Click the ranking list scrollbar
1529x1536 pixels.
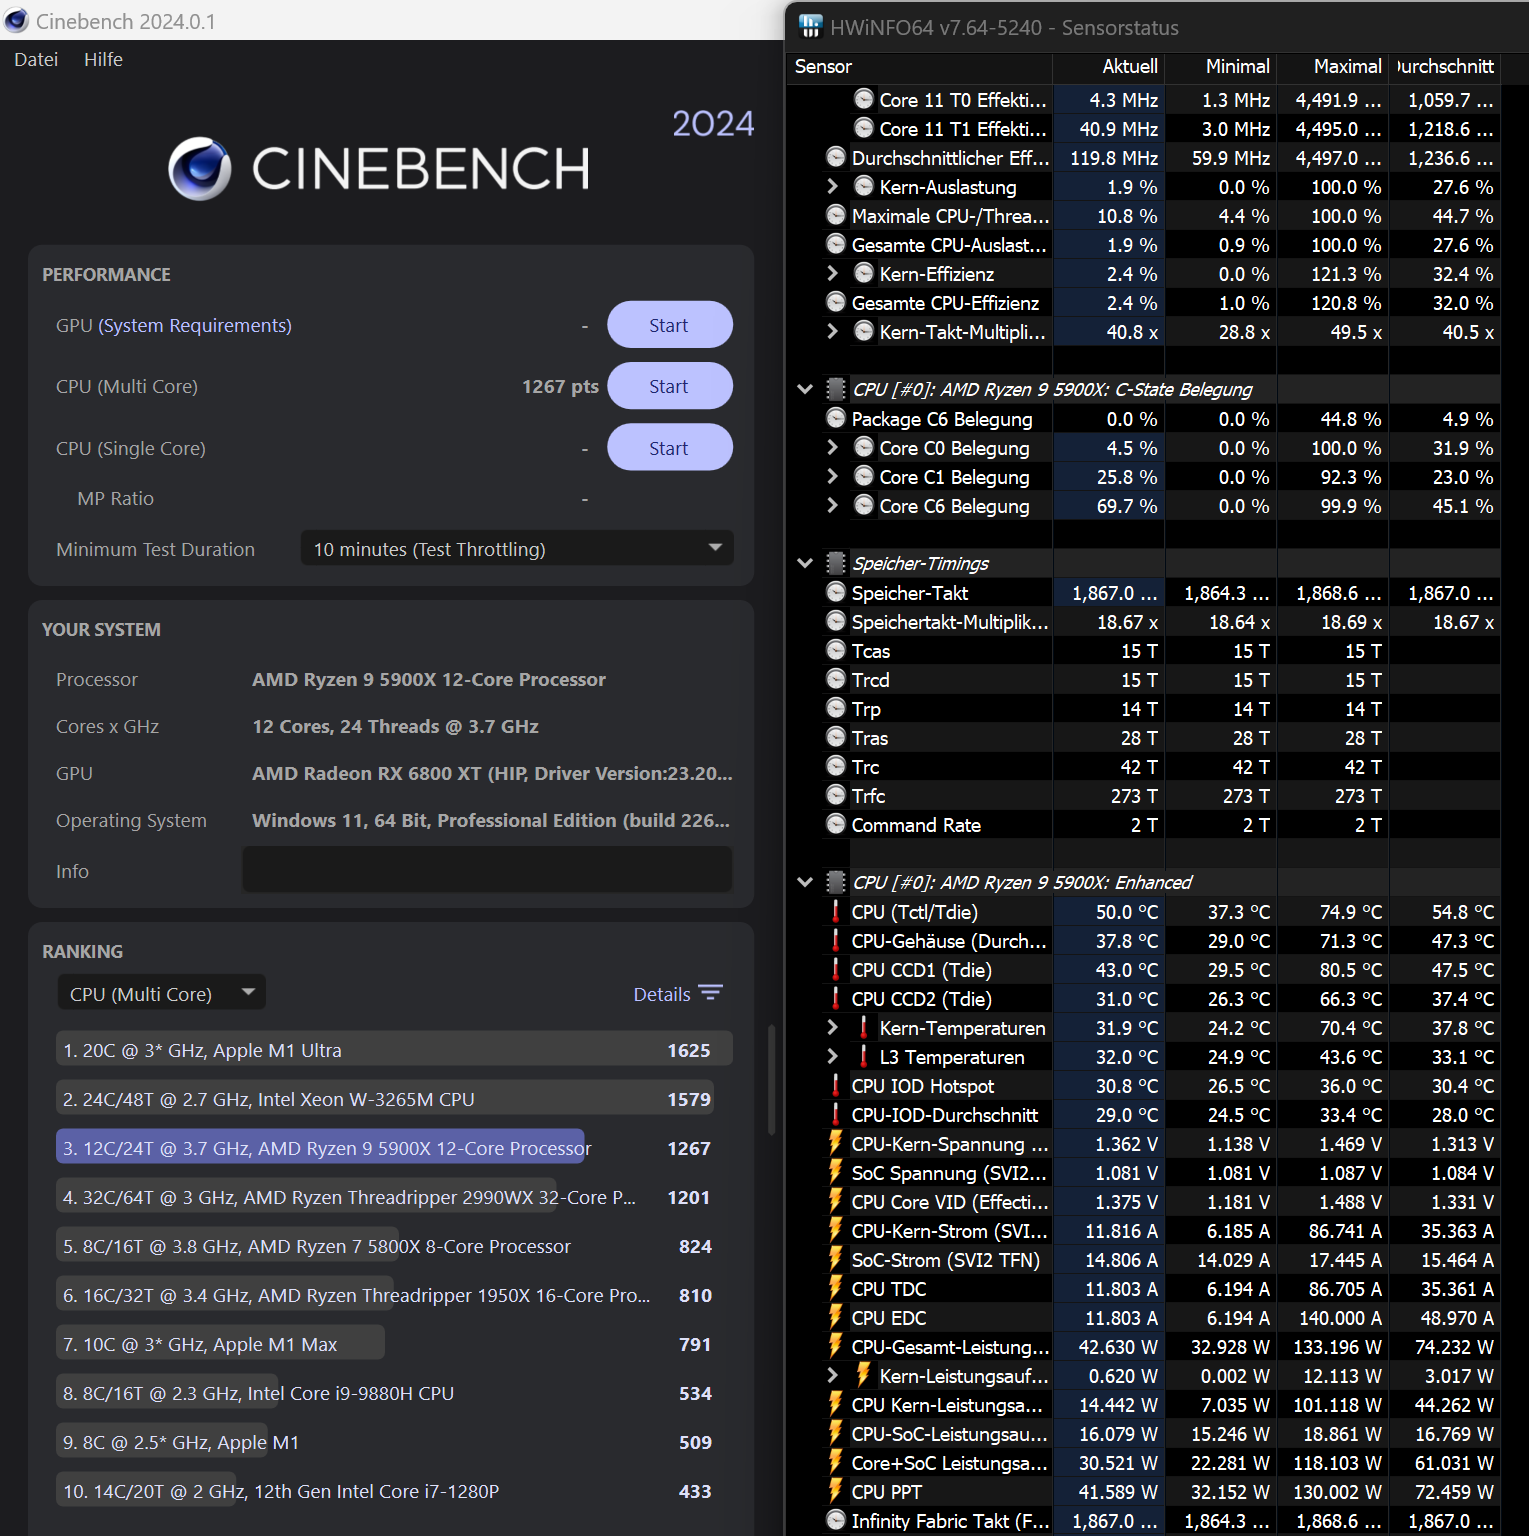tap(771, 1080)
